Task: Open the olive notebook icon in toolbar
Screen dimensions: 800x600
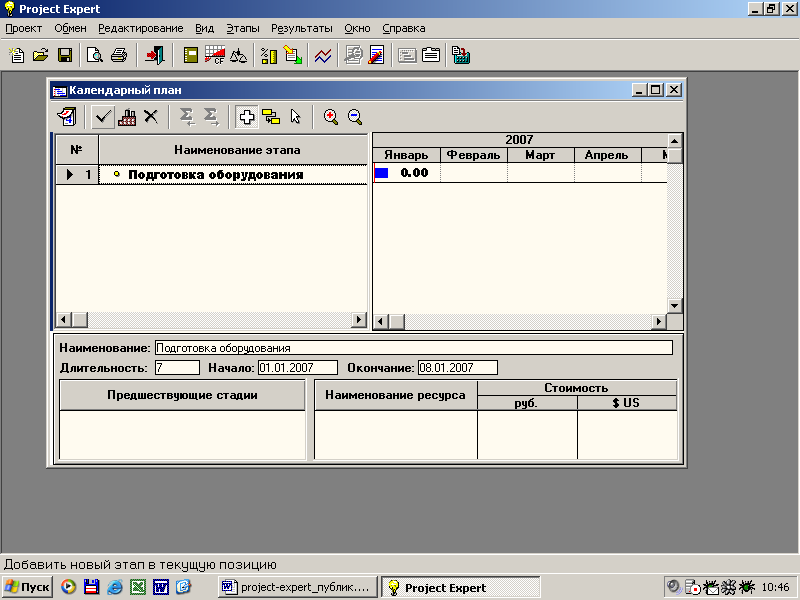Action: click(191, 55)
